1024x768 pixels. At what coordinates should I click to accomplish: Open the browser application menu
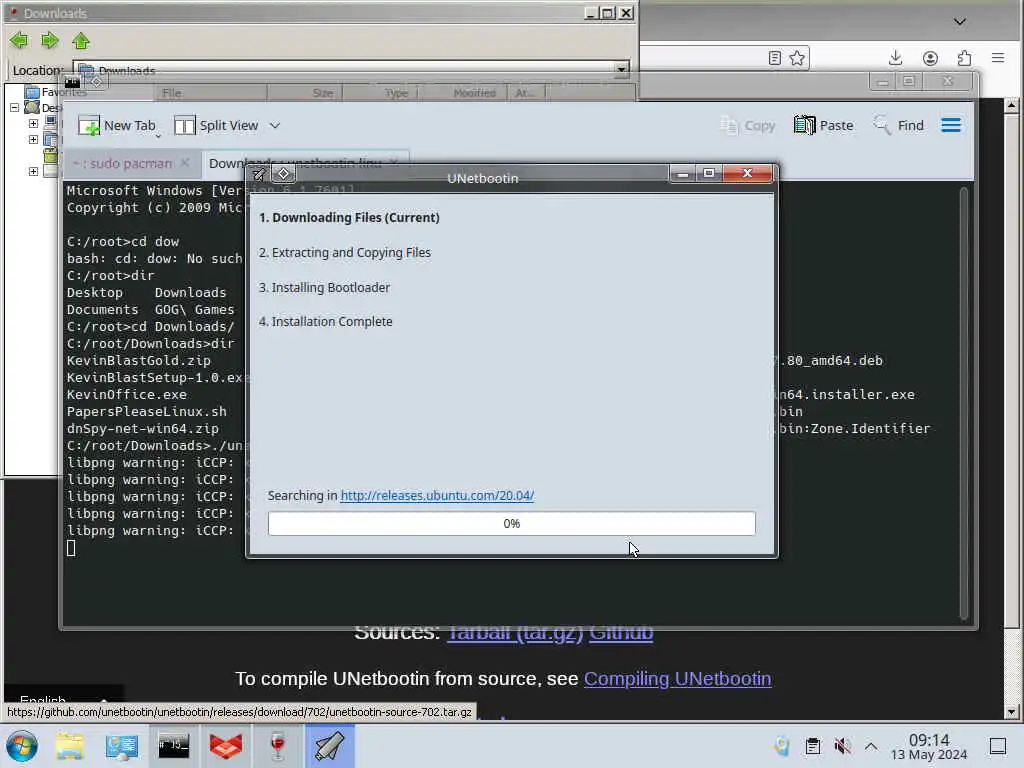pos(998,58)
